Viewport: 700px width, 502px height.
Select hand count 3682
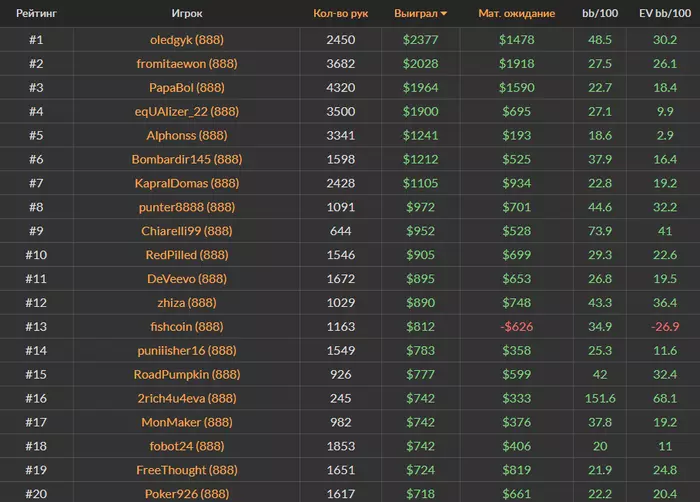click(341, 63)
